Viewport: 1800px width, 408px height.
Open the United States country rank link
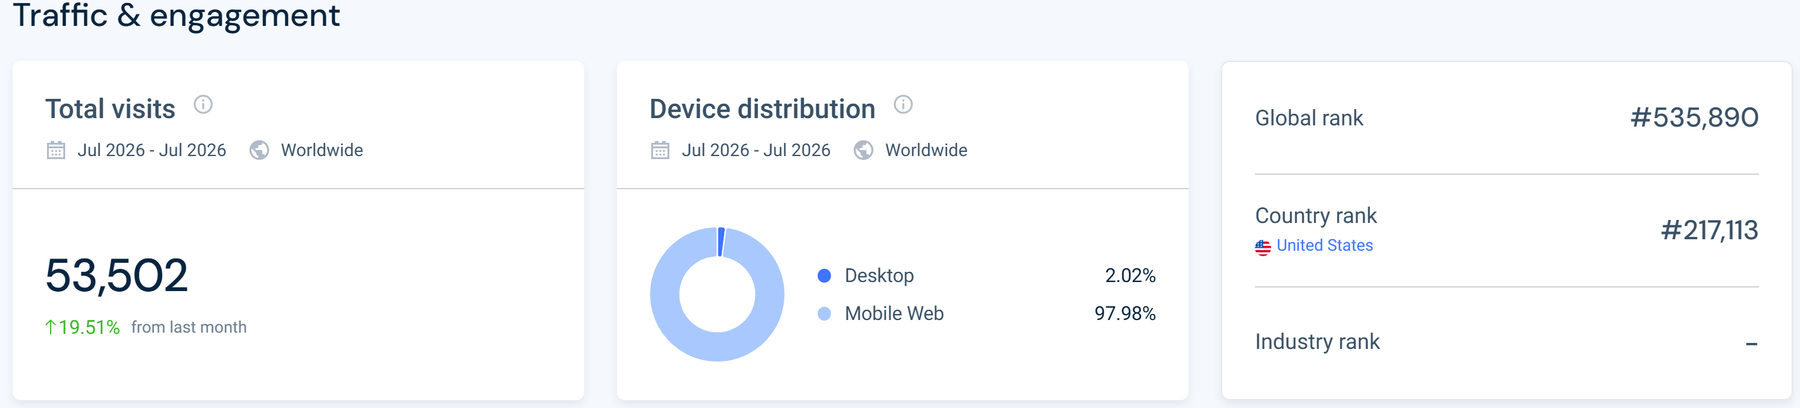1324,245
